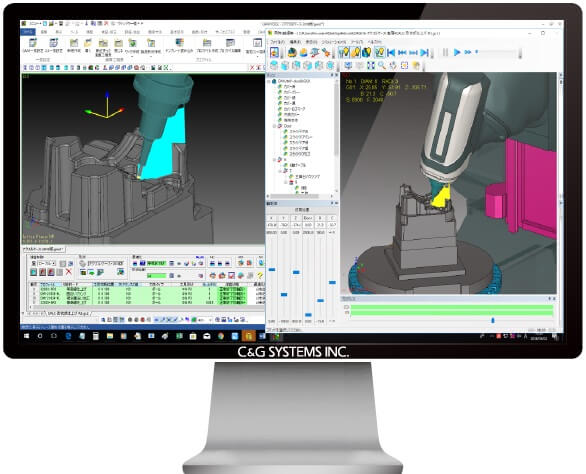Image resolution: width=586 pixels, height=474 pixels.
Task: Toggle the globe lightbulb display icon
Action: 367,52
